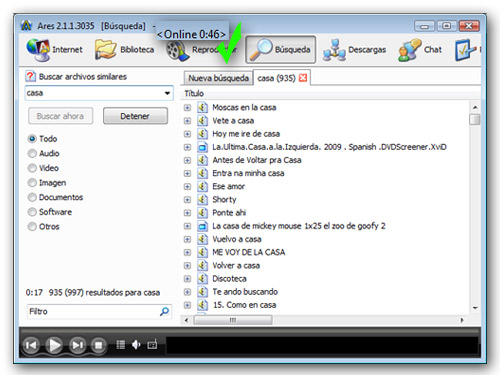Viewport: 500px width, 375px height.
Task: Expand the Moscas en la casa result
Action: tap(187, 108)
